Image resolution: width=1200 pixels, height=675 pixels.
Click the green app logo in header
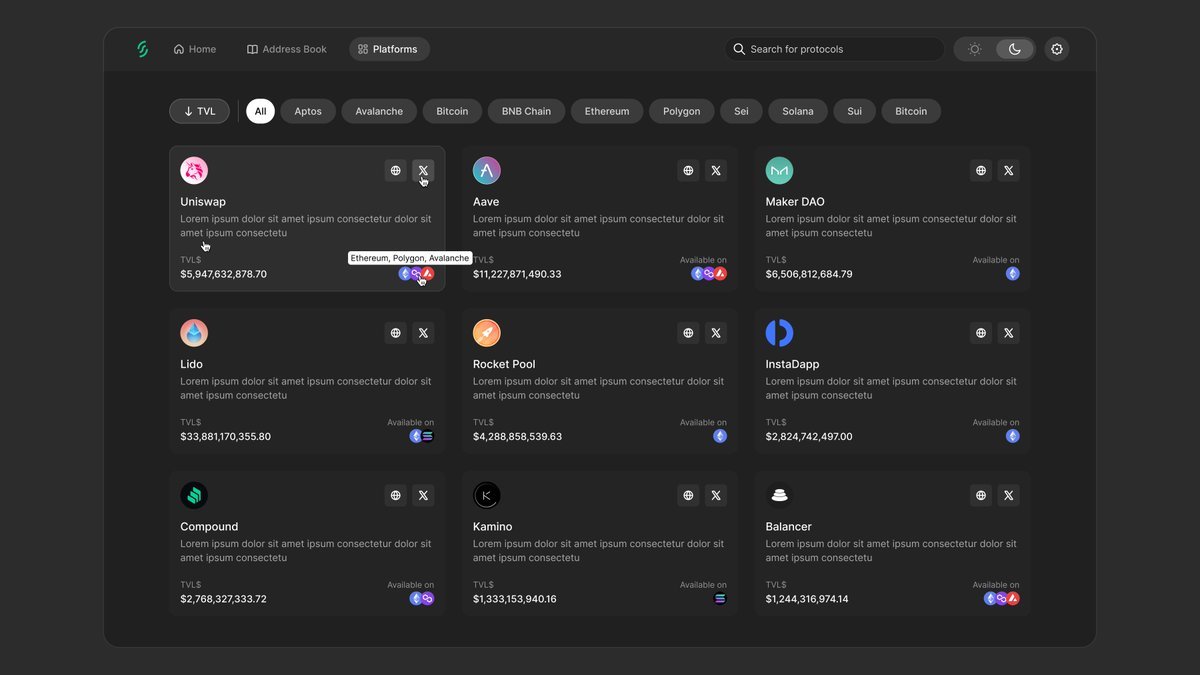tap(142, 49)
